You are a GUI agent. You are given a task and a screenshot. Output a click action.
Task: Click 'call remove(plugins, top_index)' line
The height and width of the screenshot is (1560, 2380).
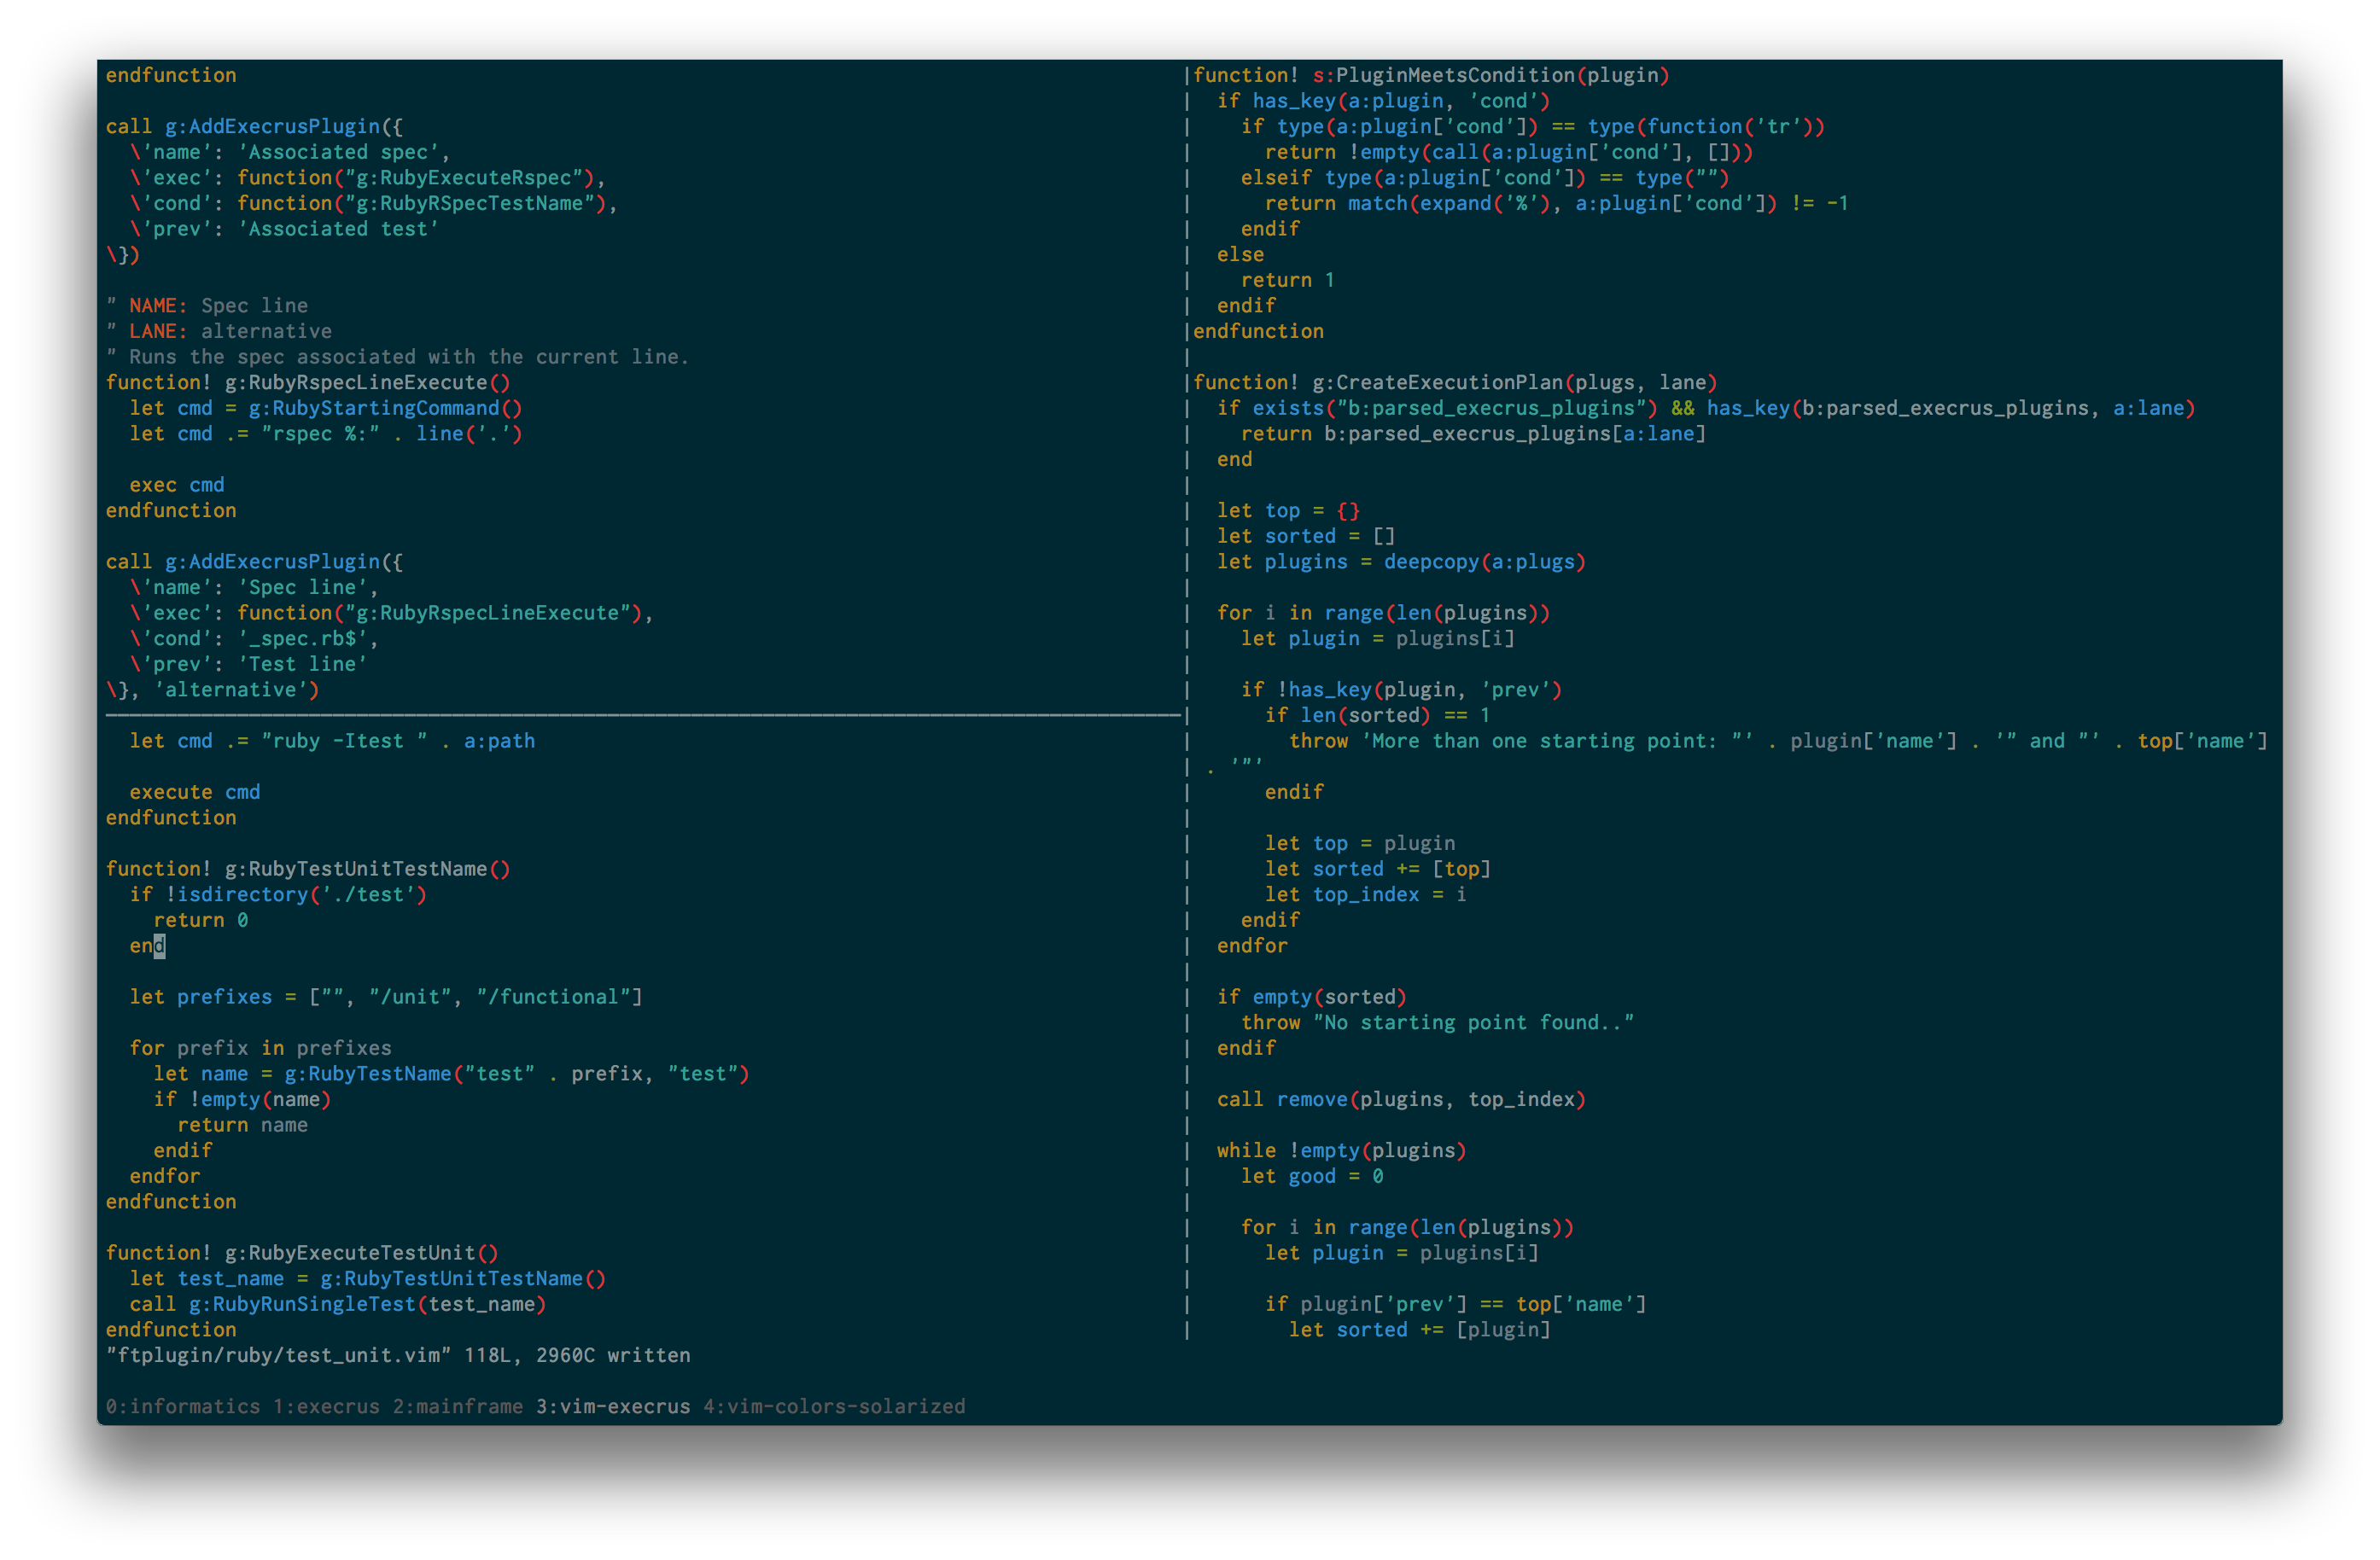1400,1100
